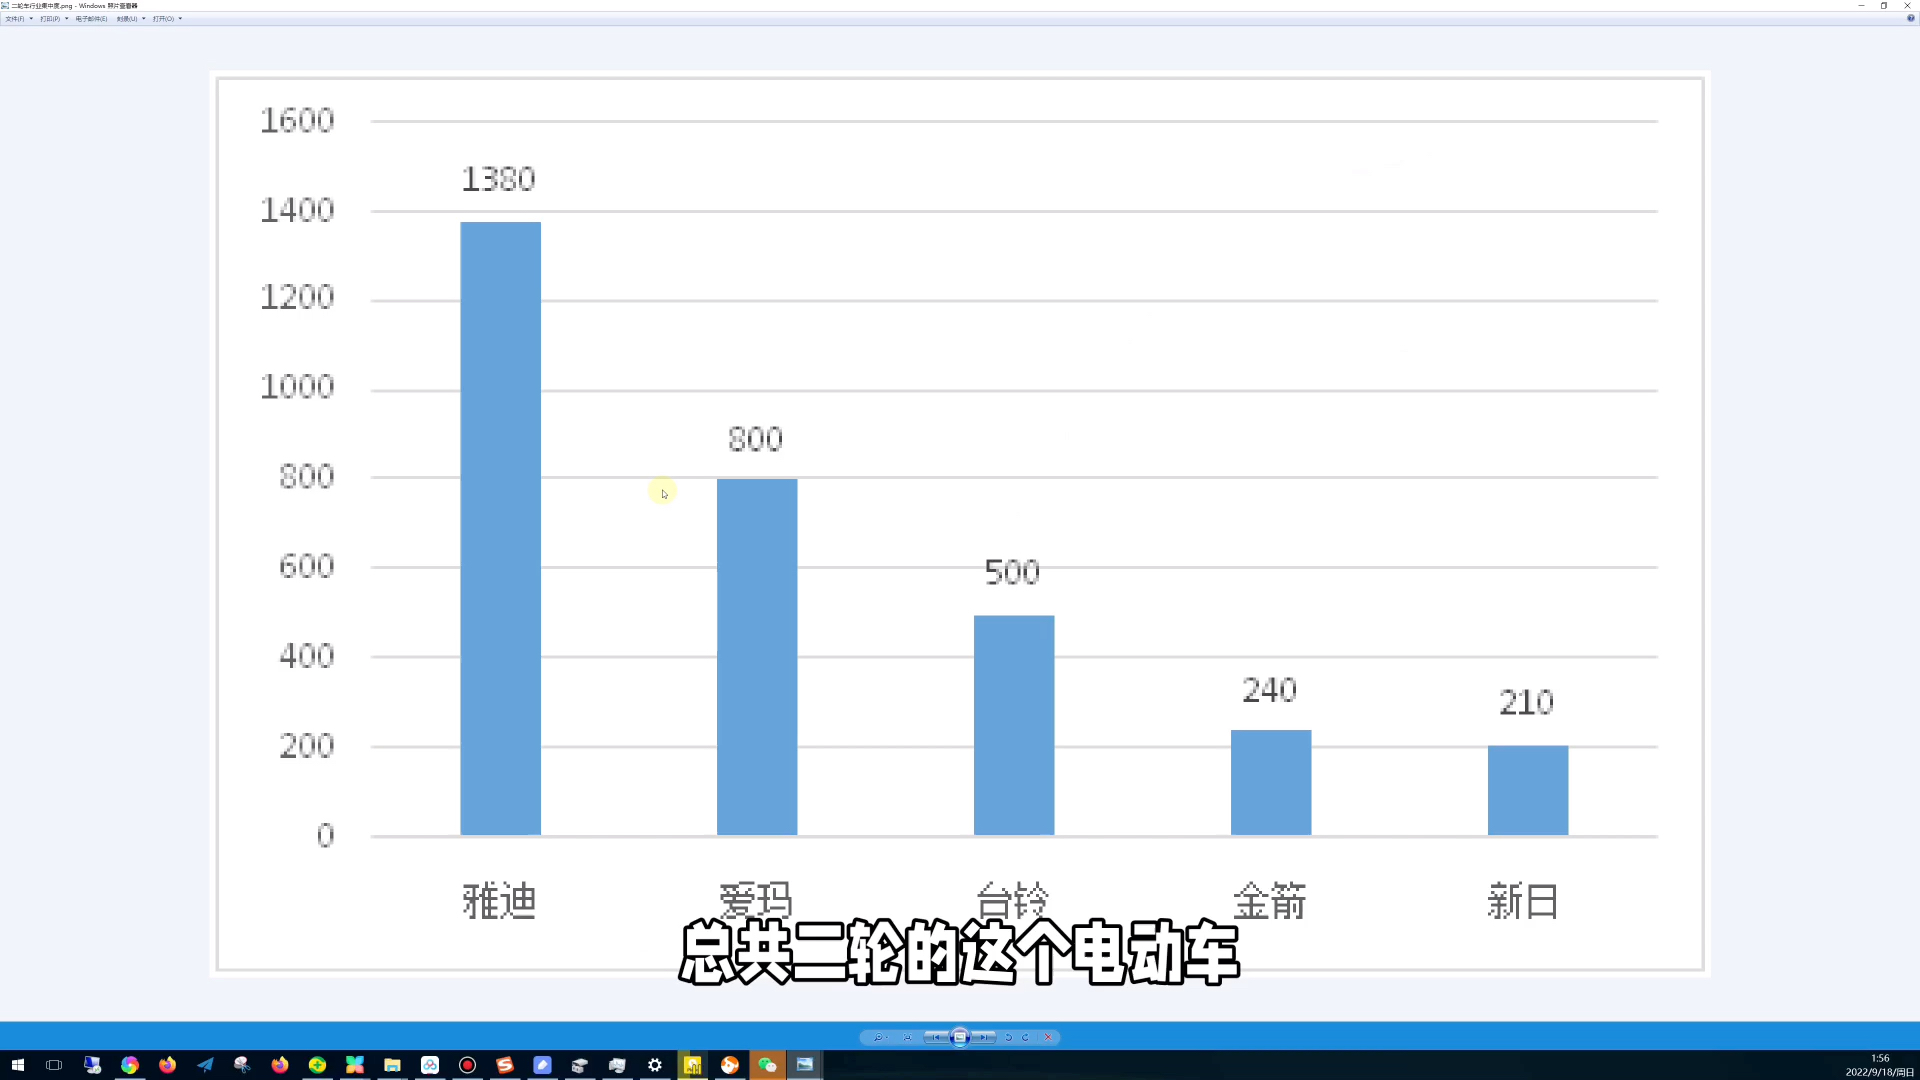The height and width of the screenshot is (1080, 1920).
Task: Open the 文件(F) menu
Action: pos(18,19)
